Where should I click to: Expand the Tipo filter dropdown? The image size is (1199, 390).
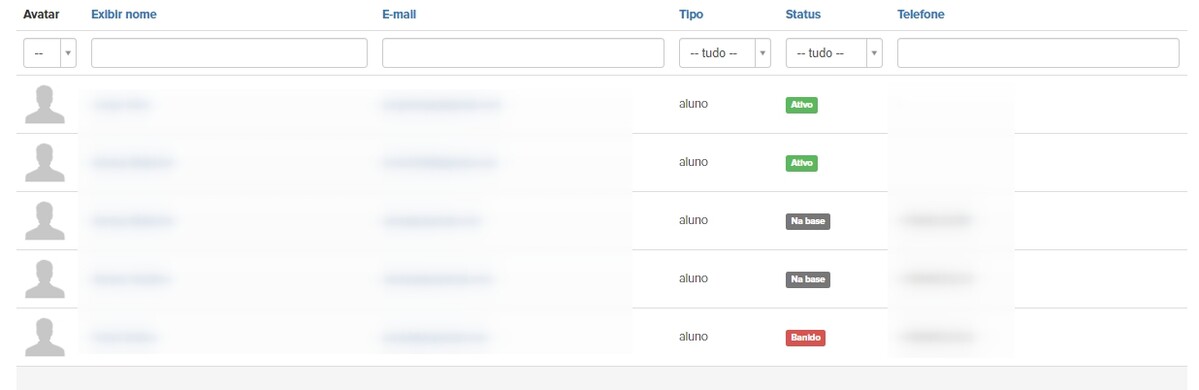click(725, 53)
